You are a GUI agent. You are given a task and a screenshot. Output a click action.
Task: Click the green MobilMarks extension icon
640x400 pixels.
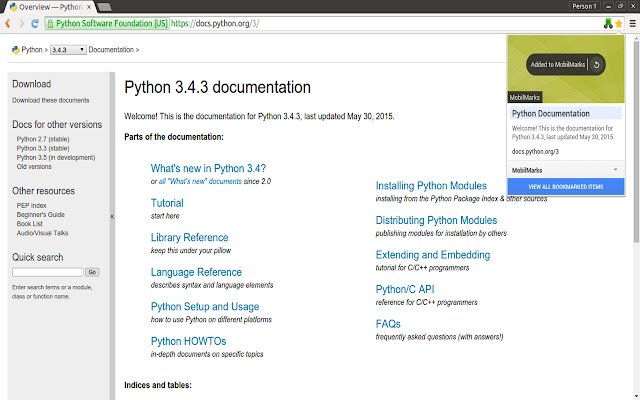(607, 22)
